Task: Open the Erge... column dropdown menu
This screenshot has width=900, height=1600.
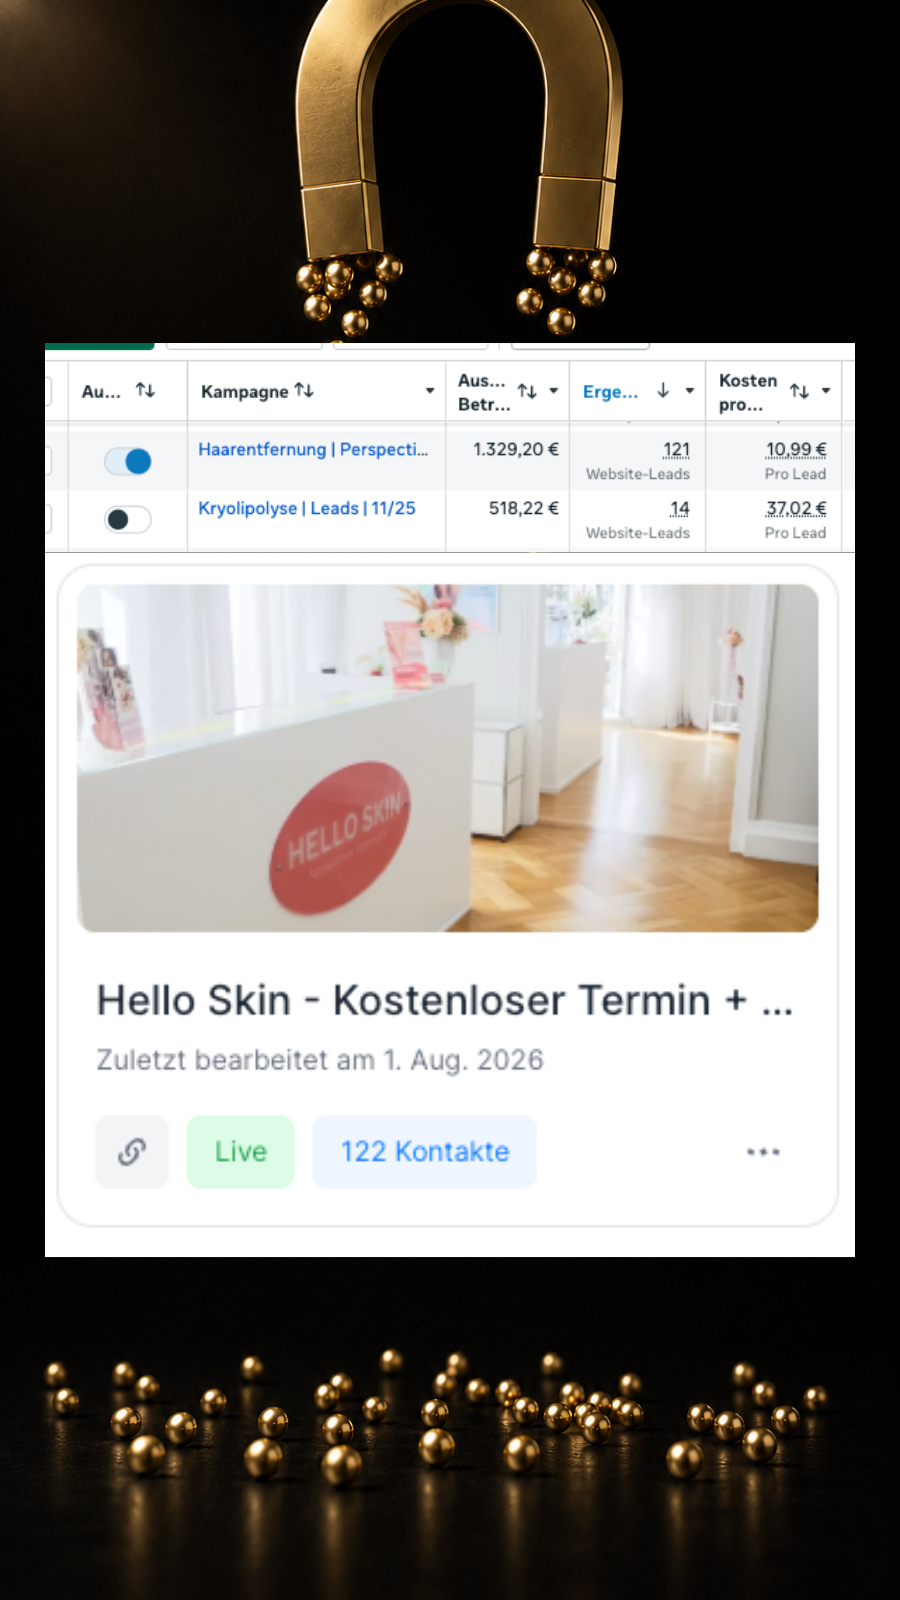Action: (x=689, y=391)
